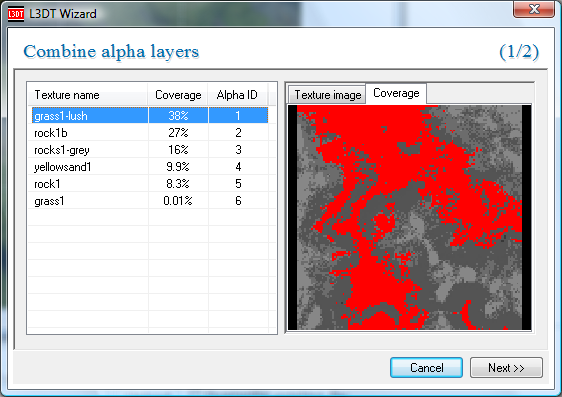Screen dimensions: 562x397
Task: Click the 27% coverage cell
Action: tap(178, 133)
